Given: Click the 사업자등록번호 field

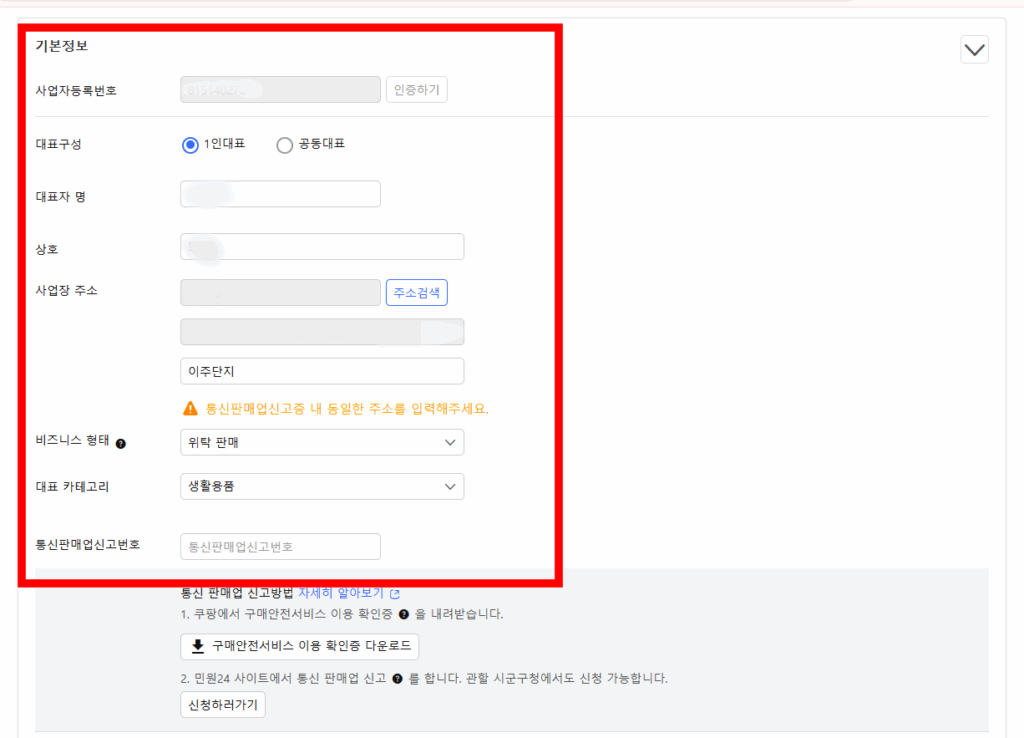Looking at the screenshot, I should pyautogui.click(x=280, y=89).
